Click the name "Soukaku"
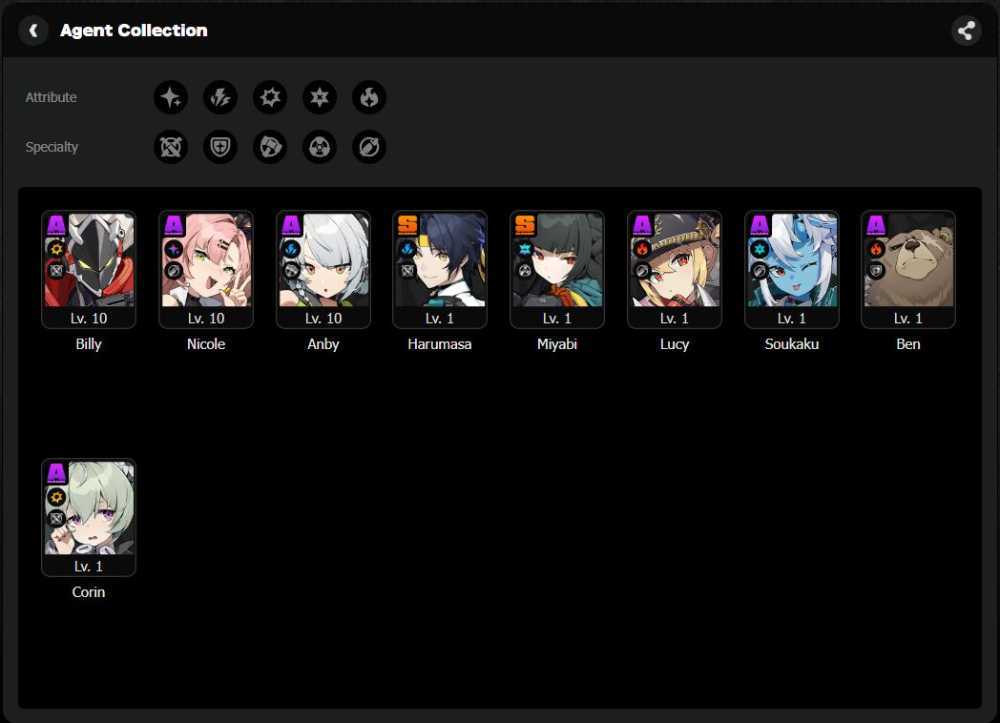The image size is (1000, 723). tap(792, 344)
